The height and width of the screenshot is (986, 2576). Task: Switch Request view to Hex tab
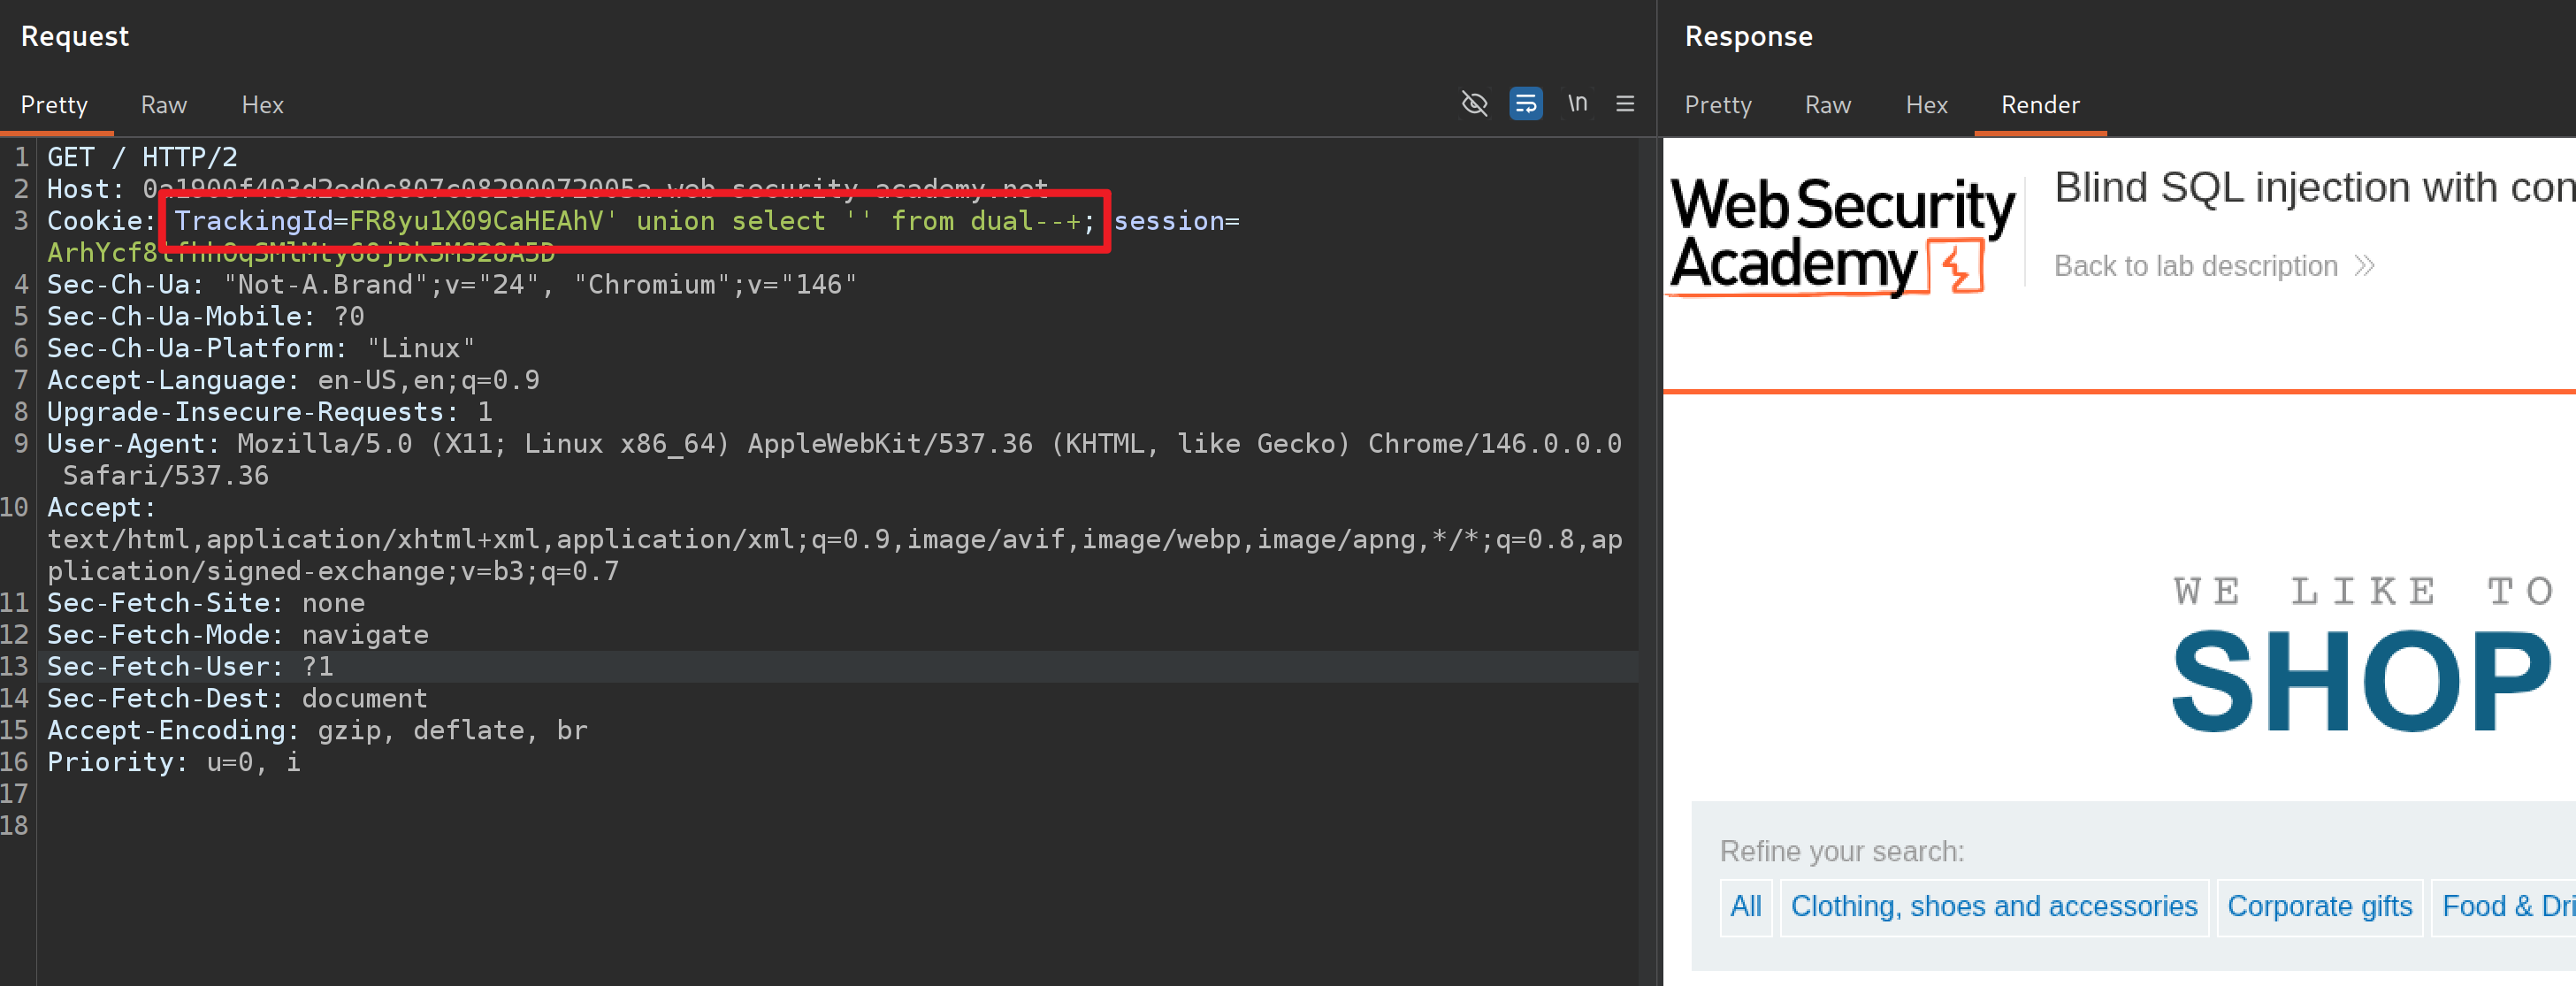pos(262,105)
